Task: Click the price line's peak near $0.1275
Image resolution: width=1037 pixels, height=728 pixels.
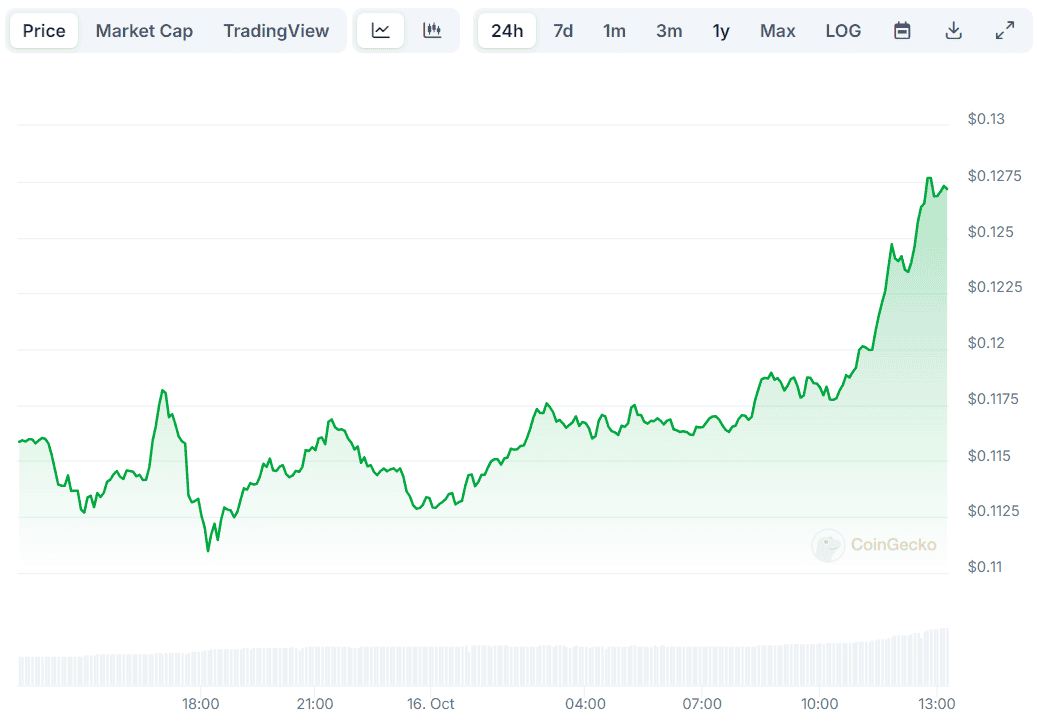Action: pos(930,179)
